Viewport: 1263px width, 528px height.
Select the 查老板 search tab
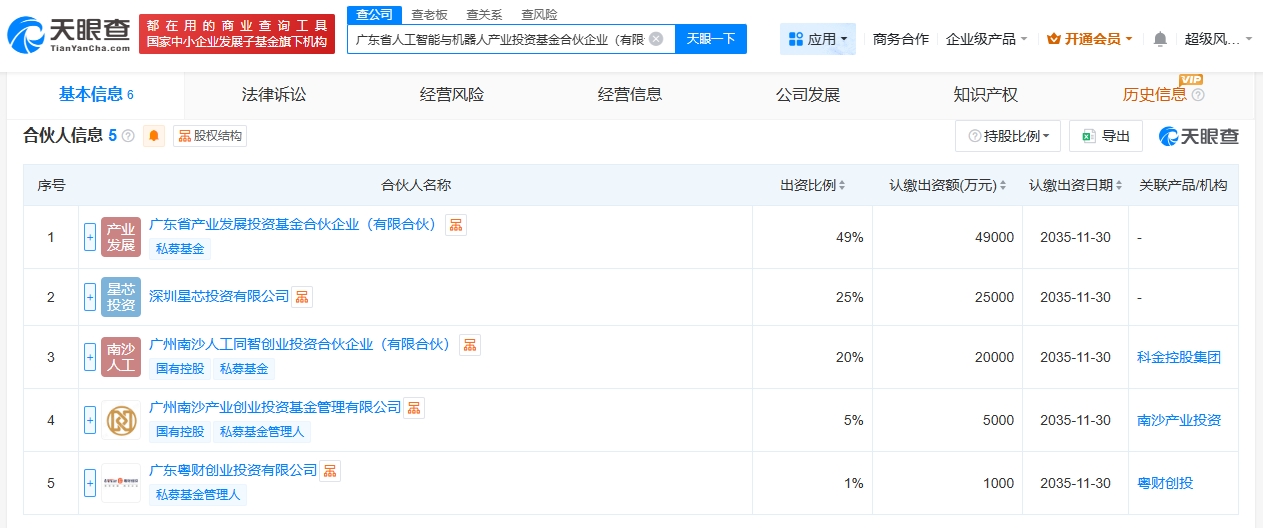point(429,15)
